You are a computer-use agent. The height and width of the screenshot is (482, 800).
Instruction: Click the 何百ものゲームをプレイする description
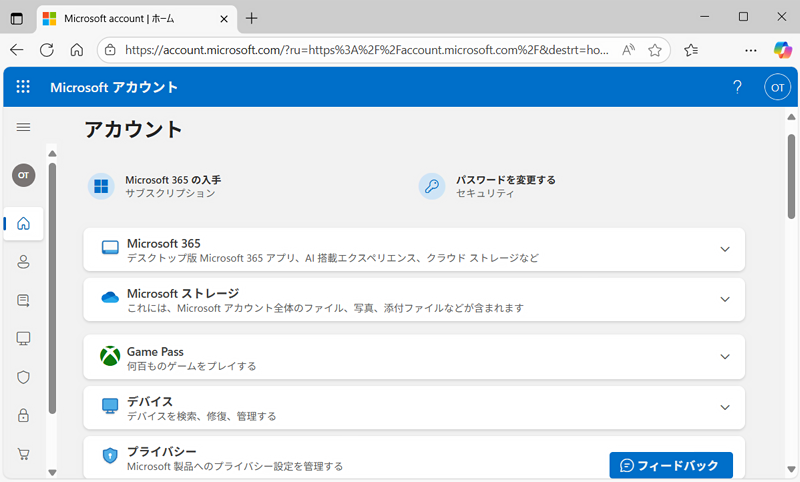click(x=191, y=366)
